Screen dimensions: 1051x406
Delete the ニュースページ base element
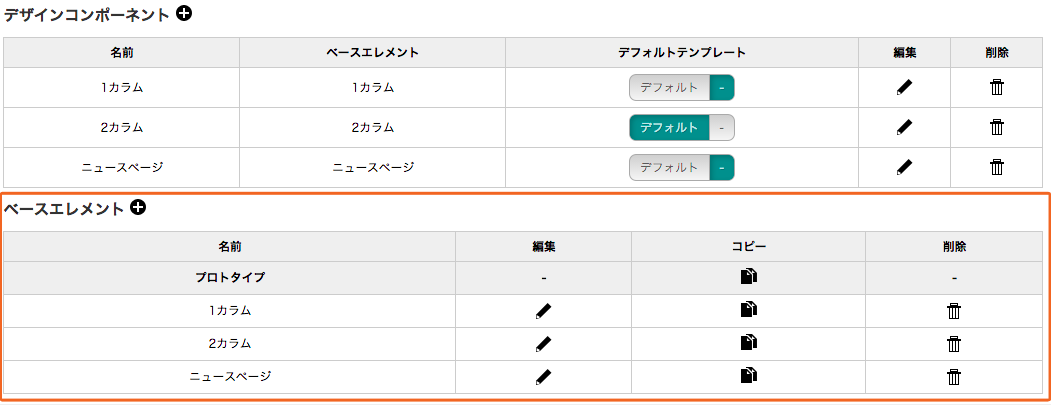click(x=954, y=377)
